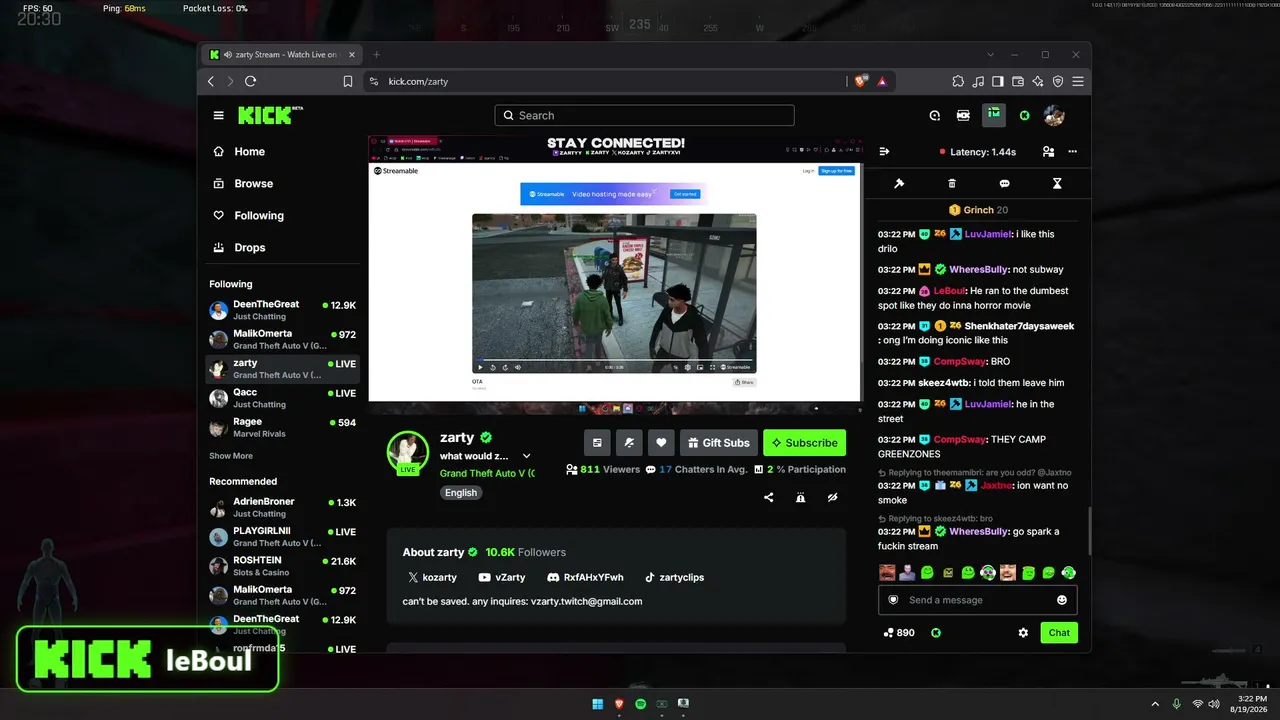
Task: Open the user profile avatar menu
Action: (1054, 116)
